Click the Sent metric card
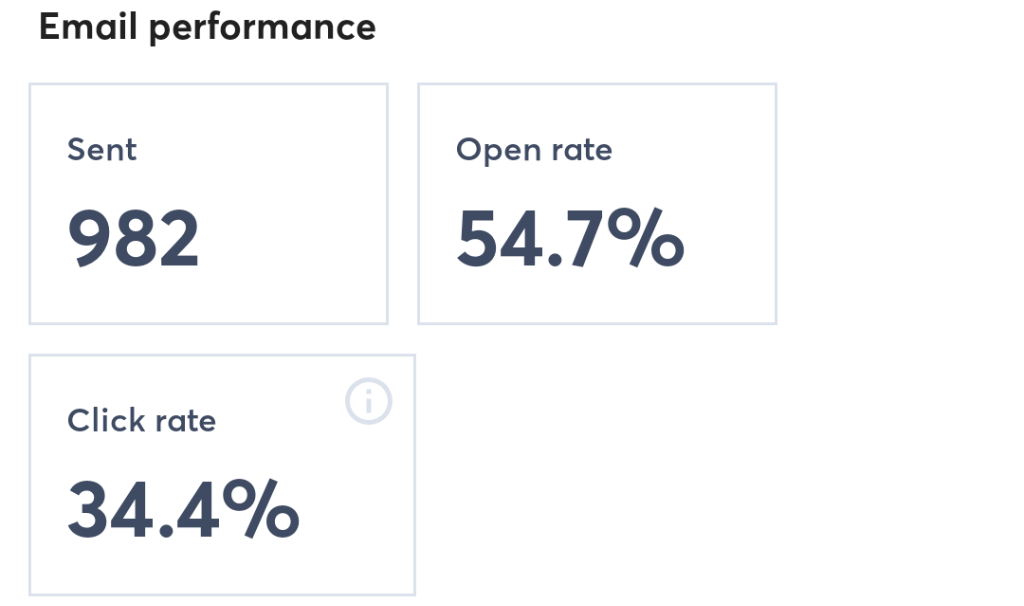This screenshot has height=606, width=1024. pos(208,205)
